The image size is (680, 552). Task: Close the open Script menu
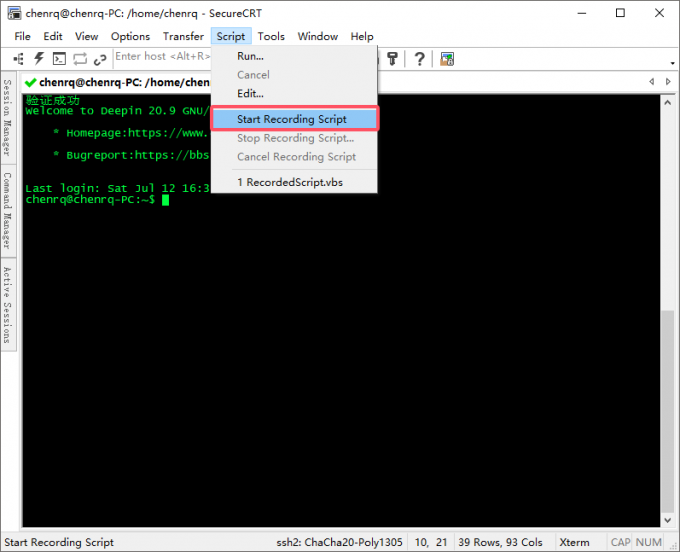(x=231, y=36)
